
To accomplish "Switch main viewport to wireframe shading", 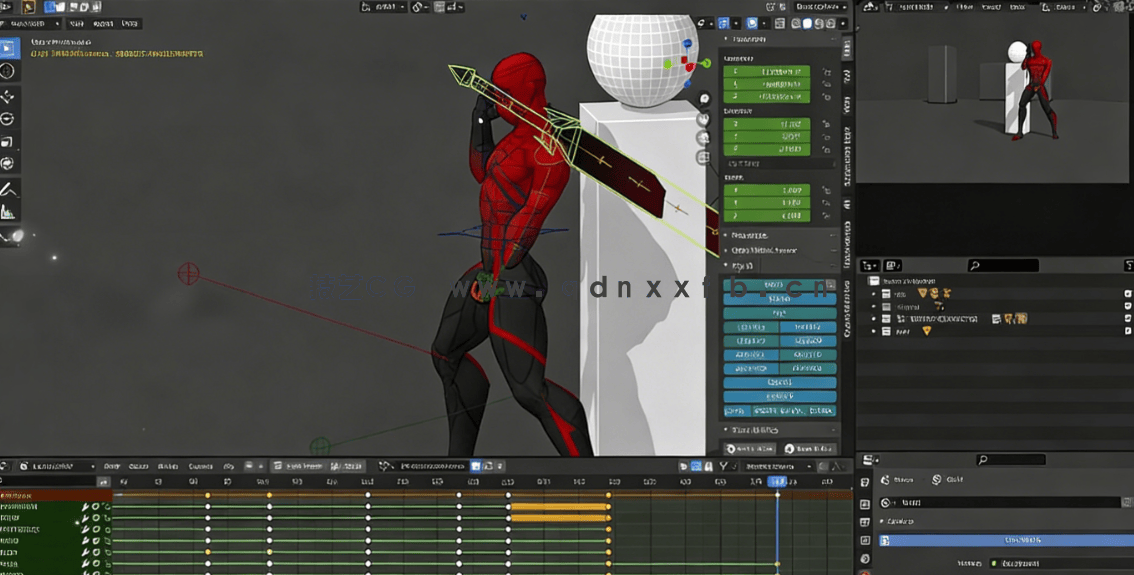I will (x=796, y=24).
